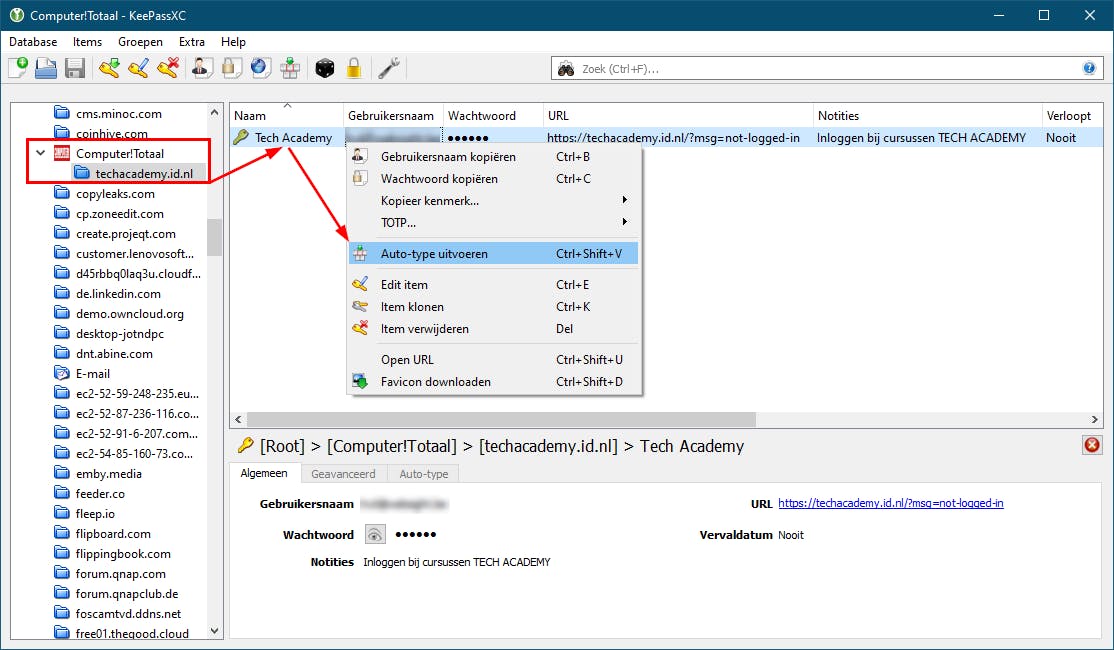Click the group tree vertical scrollbar thumb

pyautogui.click(x=215, y=237)
